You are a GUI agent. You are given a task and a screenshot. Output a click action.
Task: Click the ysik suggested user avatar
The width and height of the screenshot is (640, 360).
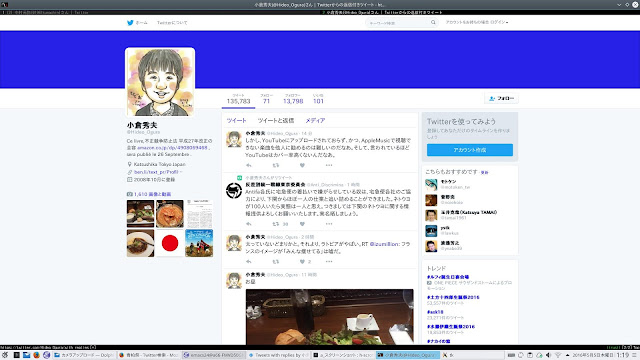click(x=431, y=231)
